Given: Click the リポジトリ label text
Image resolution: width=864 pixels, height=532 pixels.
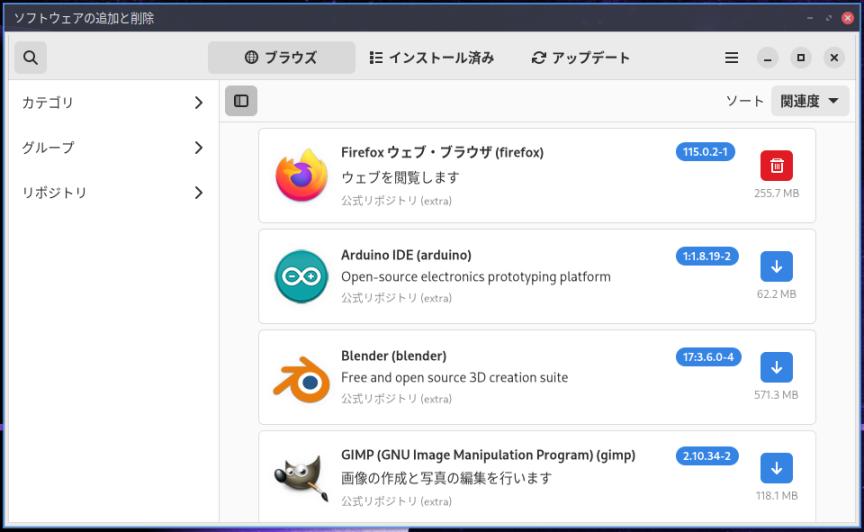Looking at the screenshot, I should pyautogui.click(x=54, y=193).
